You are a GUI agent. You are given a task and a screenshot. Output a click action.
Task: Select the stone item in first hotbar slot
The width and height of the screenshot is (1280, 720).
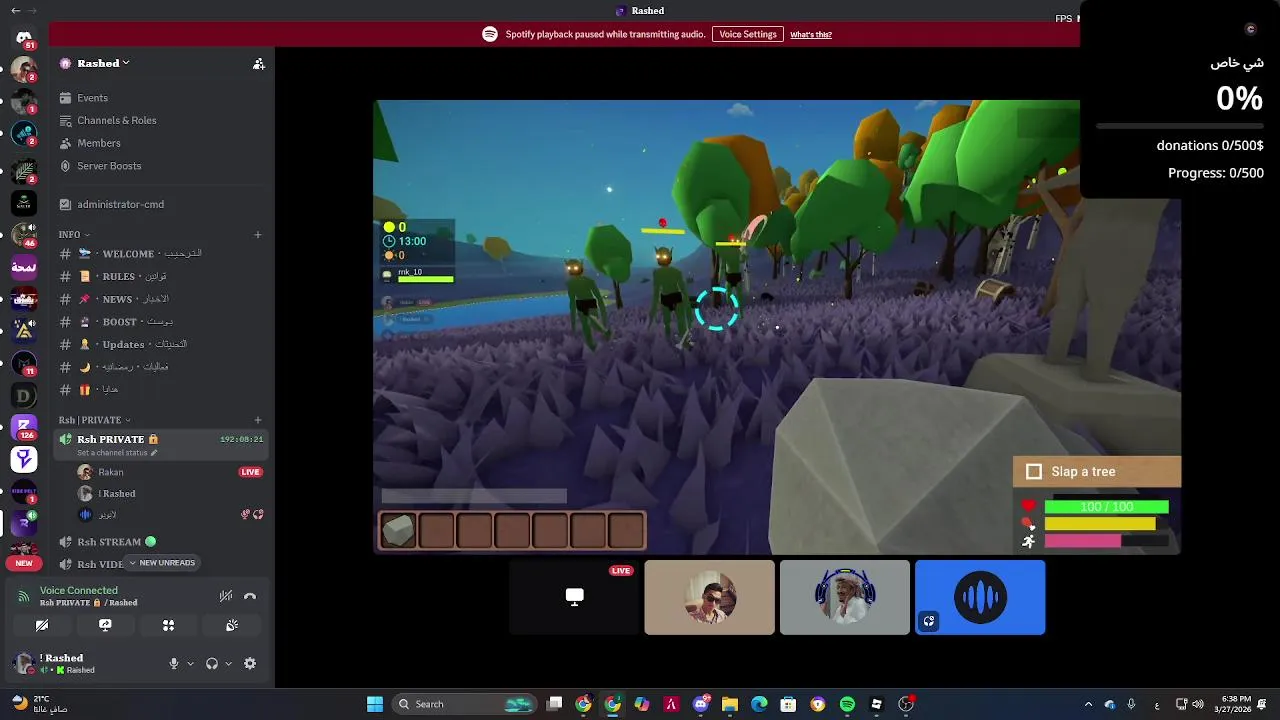click(x=398, y=531)
